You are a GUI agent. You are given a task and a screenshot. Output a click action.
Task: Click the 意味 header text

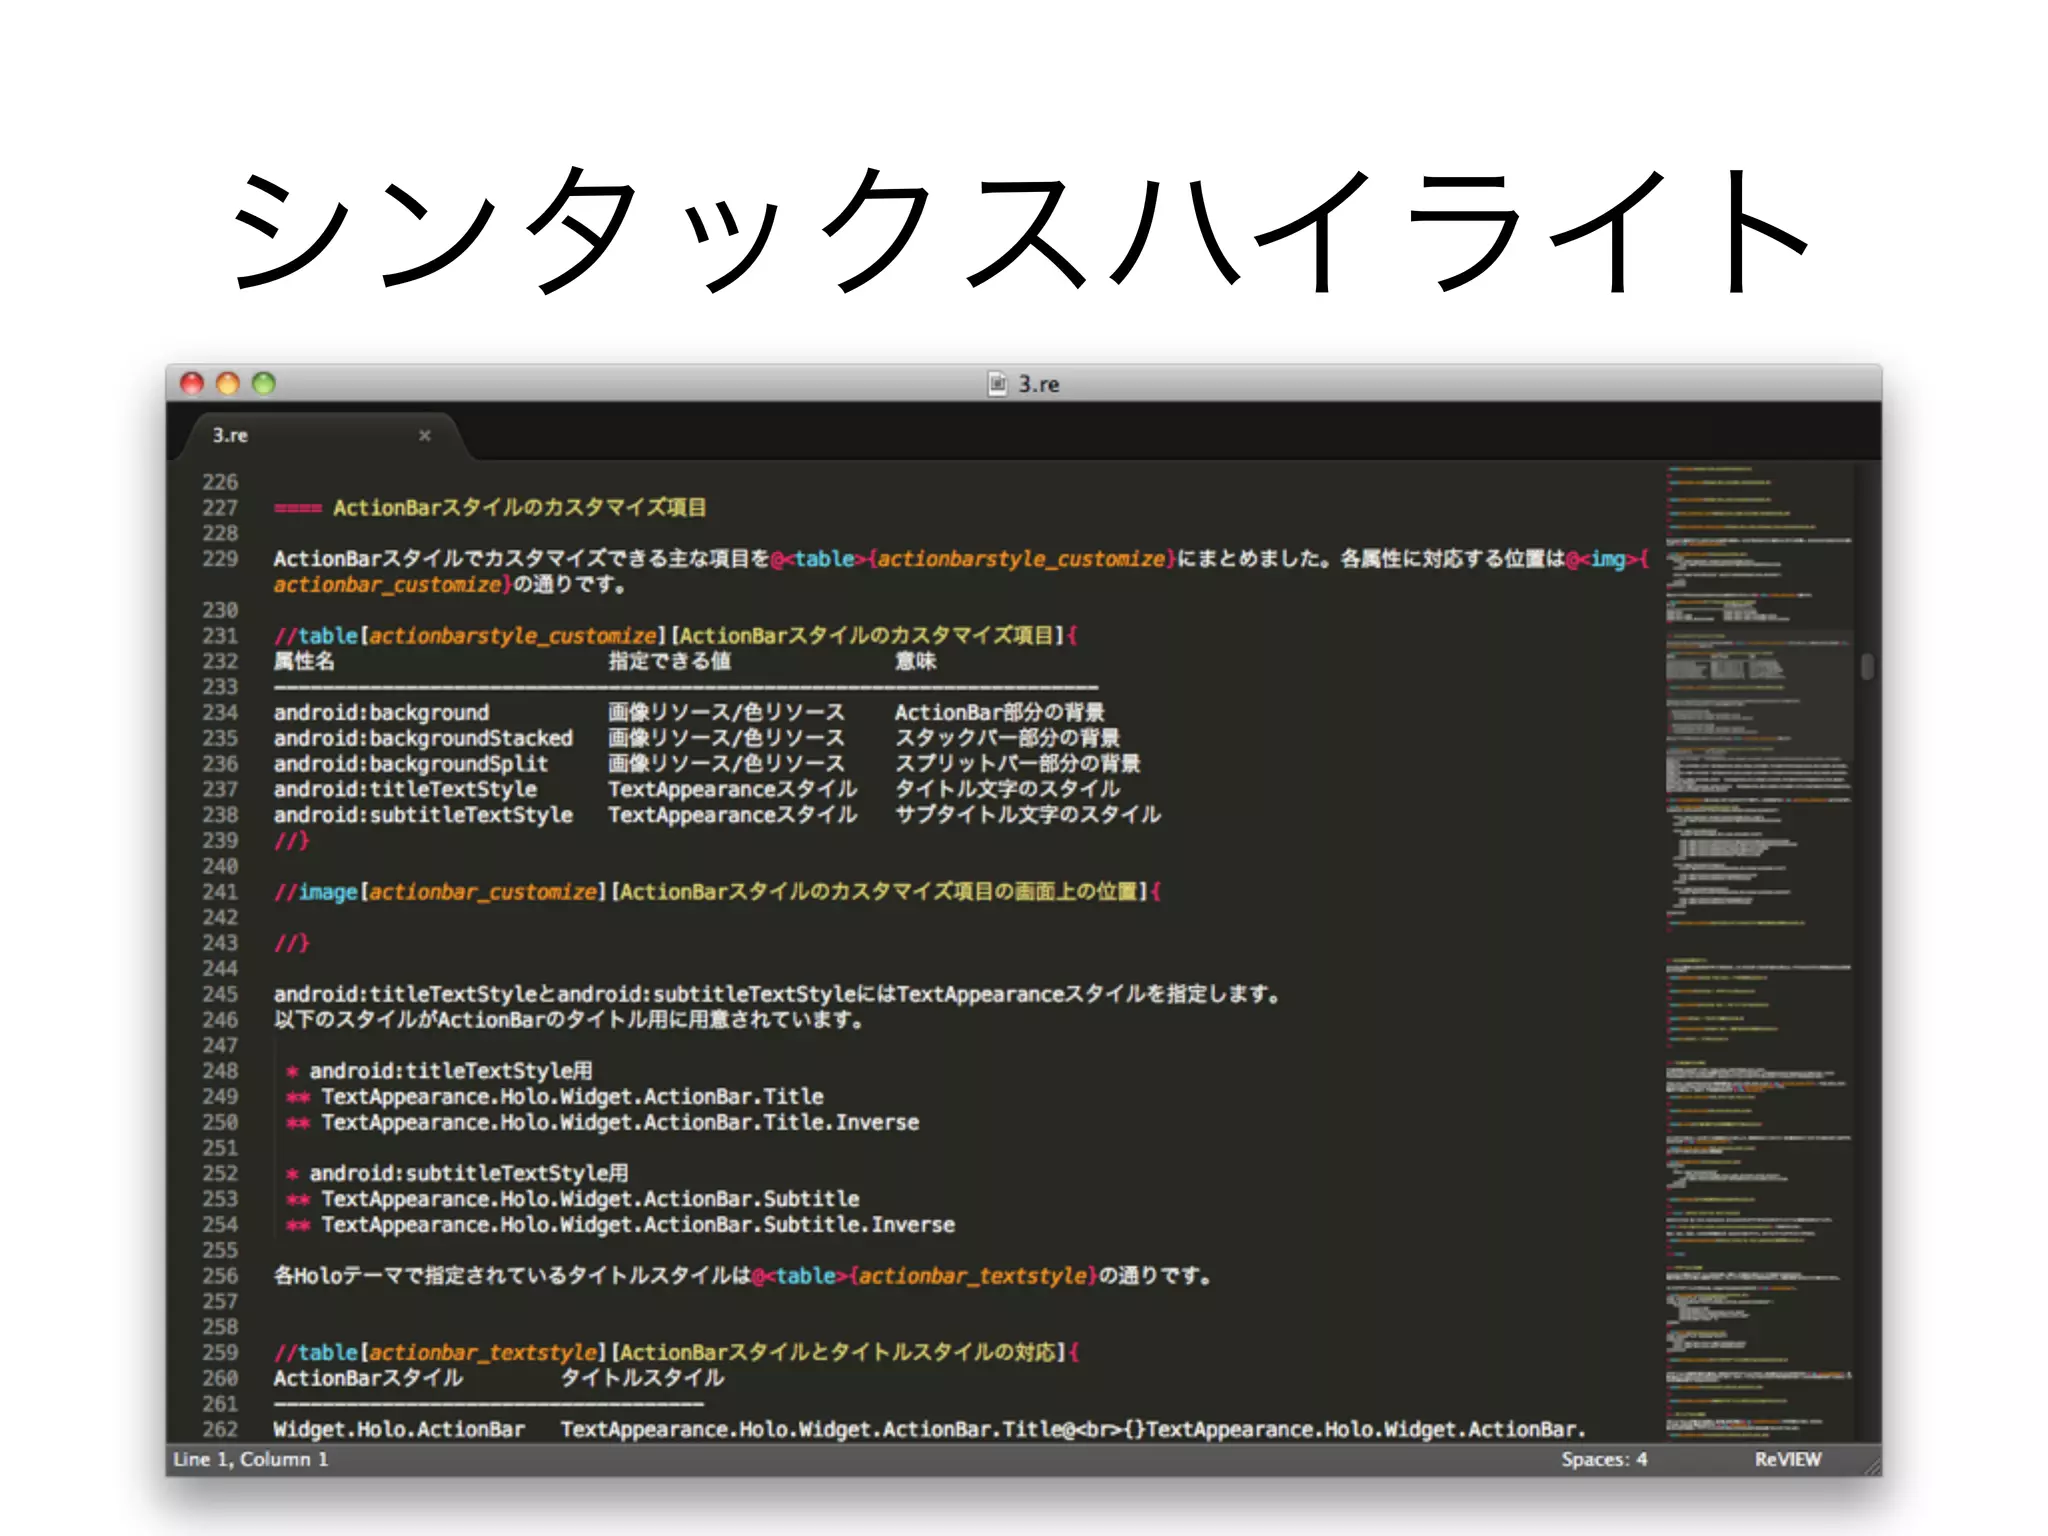[915, 661]
